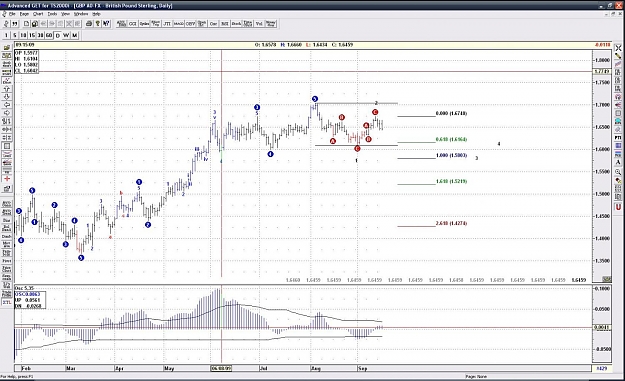
Task: Add the MACD study from the toolbar
Action: 179,24
